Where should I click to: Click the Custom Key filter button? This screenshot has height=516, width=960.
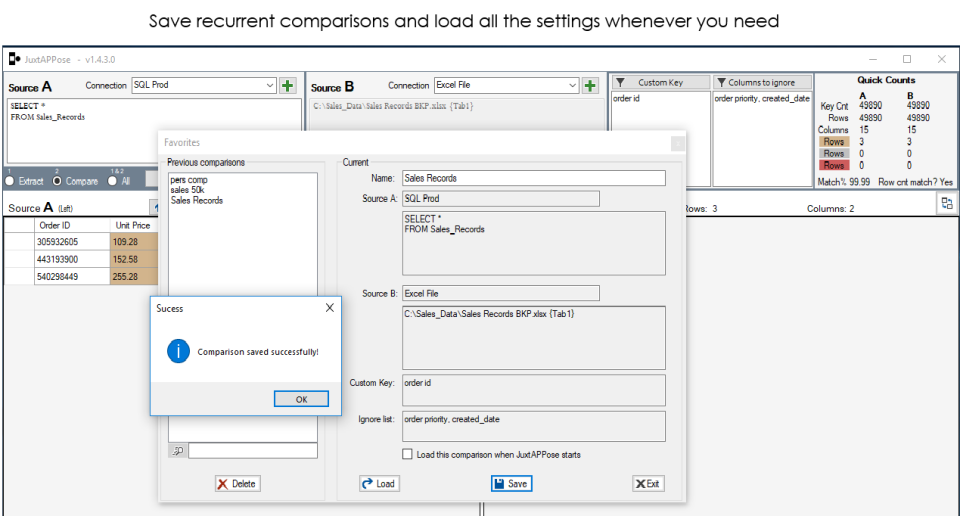tap(661, 82)
